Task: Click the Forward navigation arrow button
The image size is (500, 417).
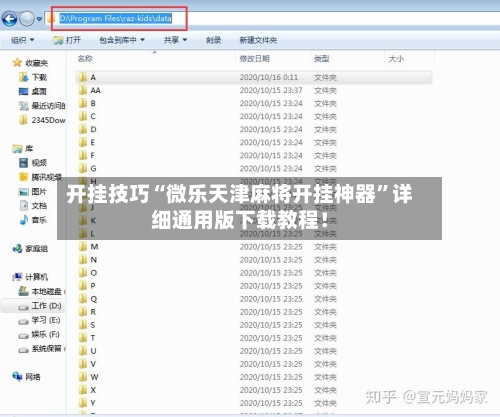Action: [27, 19]
